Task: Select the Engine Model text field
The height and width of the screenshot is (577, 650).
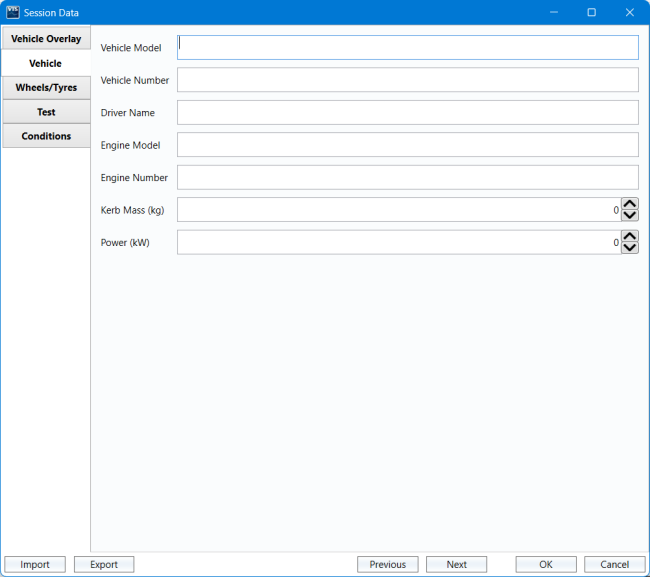Action: click(x=407, y=145)
